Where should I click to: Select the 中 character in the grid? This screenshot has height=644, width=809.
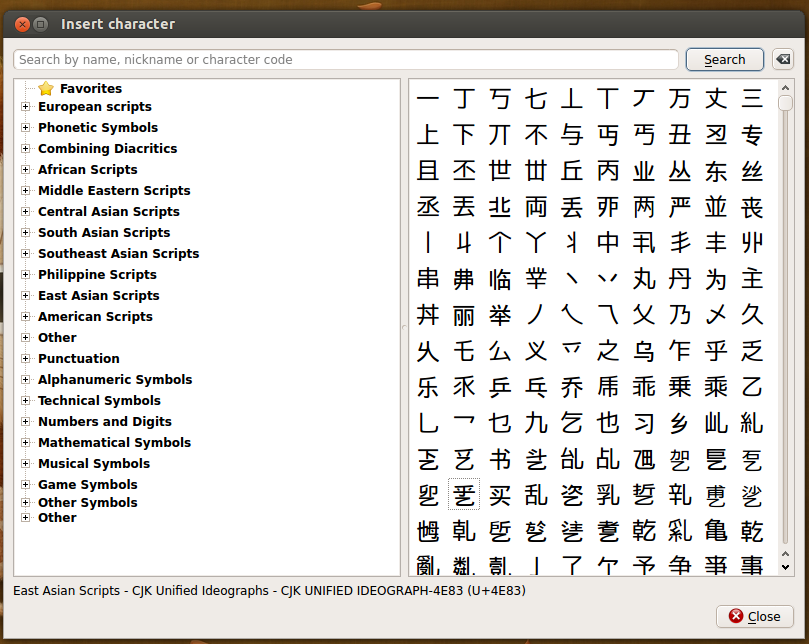(608, 242)
